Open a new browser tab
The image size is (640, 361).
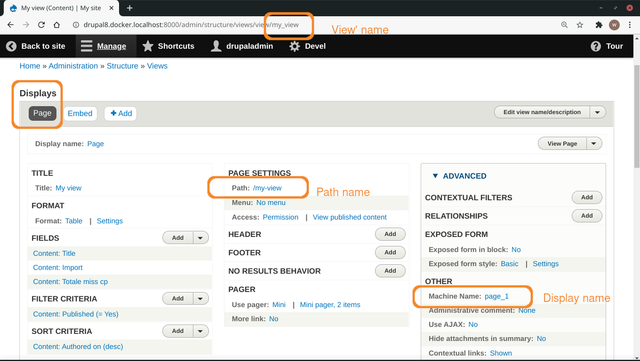(129, 8)
